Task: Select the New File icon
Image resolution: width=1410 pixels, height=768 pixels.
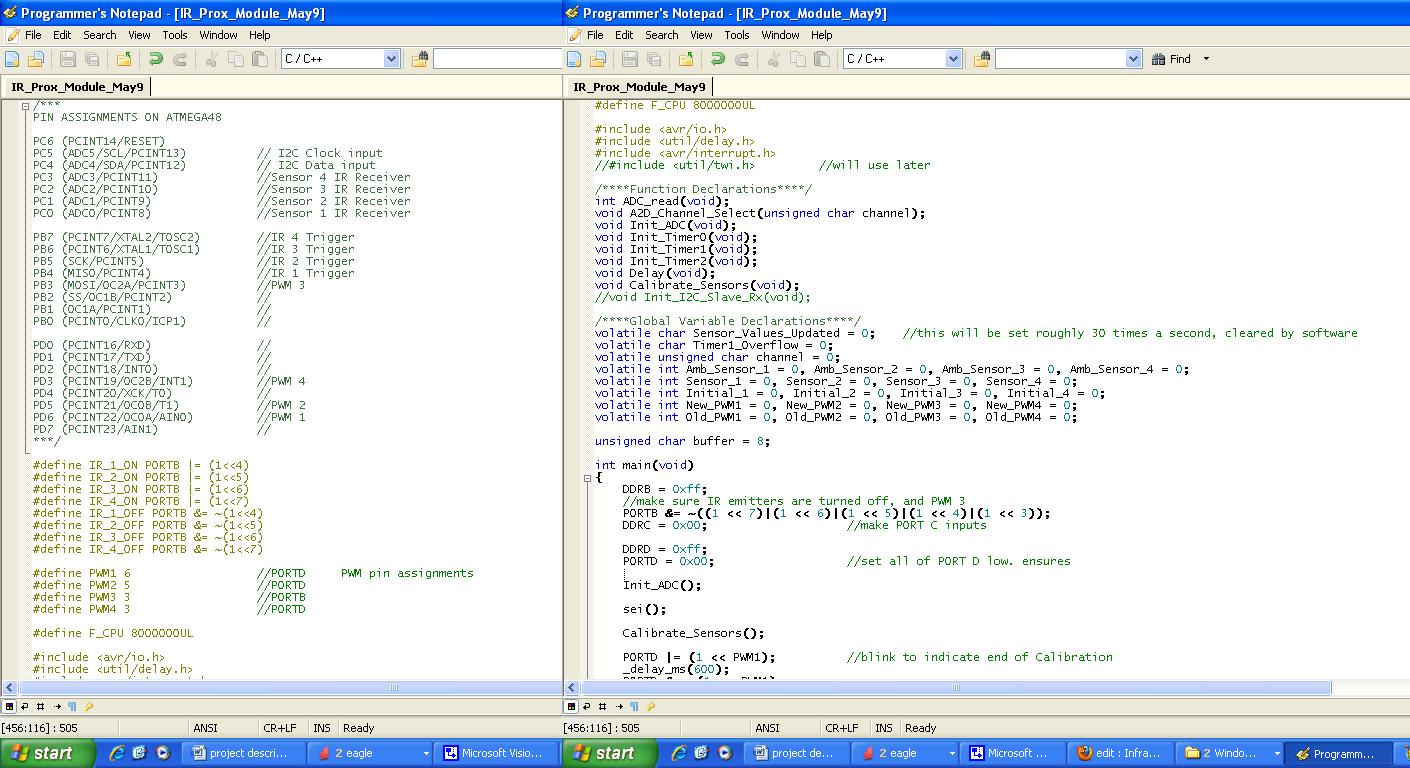Action: [11, 59]
